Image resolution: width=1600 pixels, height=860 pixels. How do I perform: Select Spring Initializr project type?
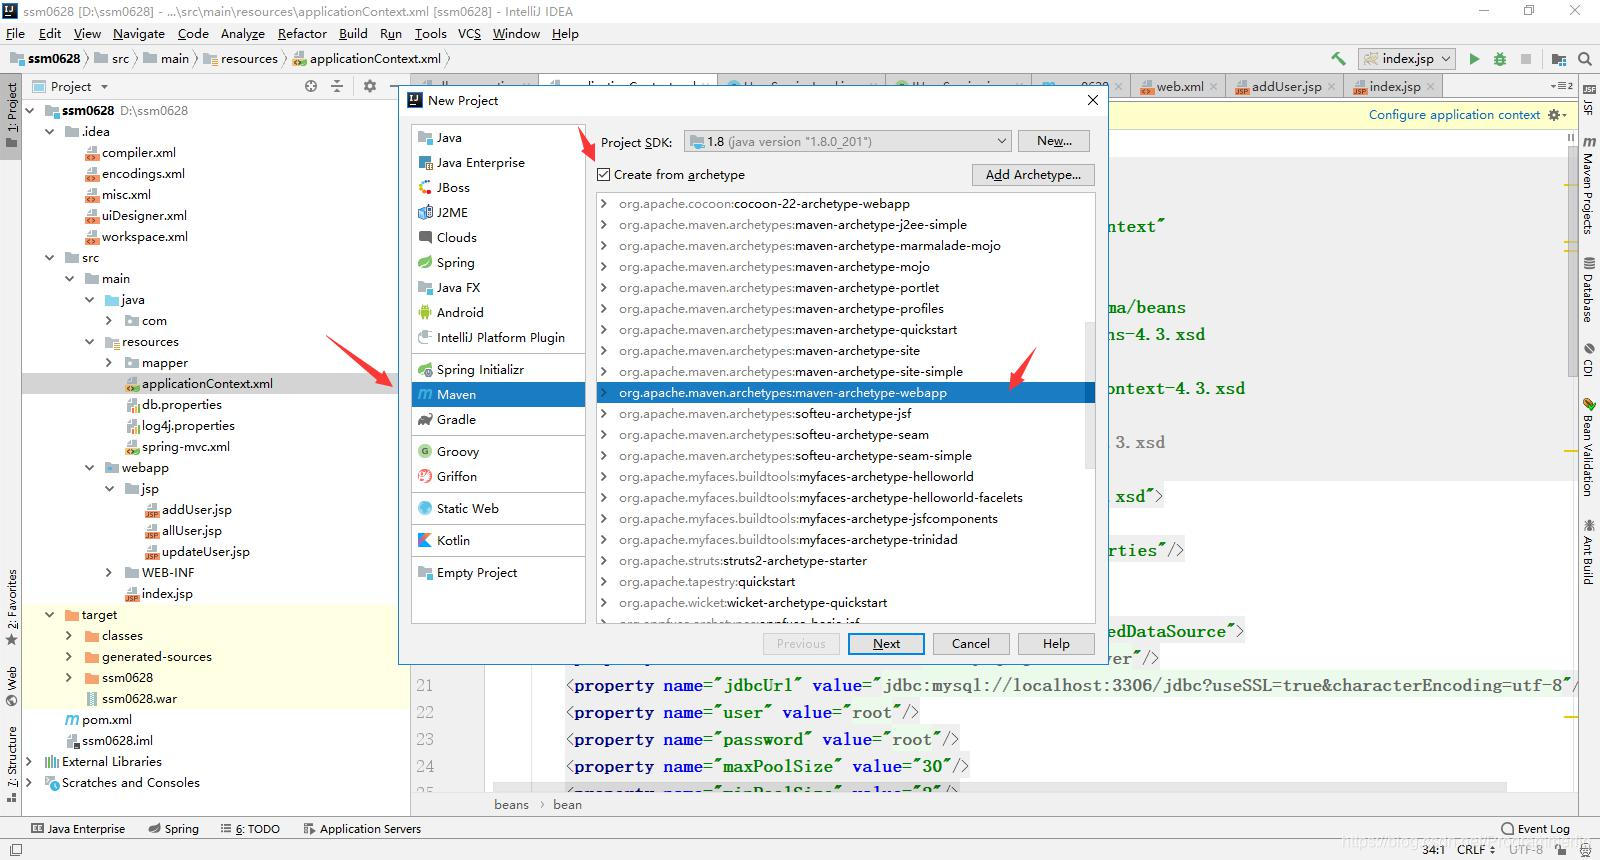(498, 369)
